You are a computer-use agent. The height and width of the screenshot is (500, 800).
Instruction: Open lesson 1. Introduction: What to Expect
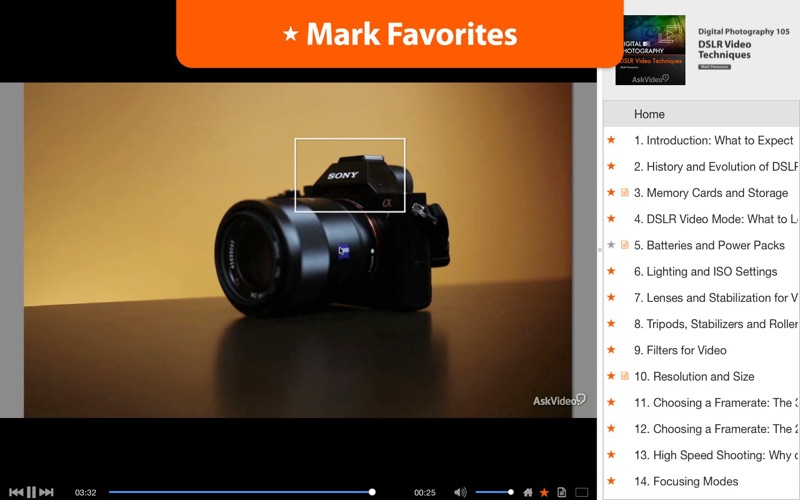pos(713,140)
